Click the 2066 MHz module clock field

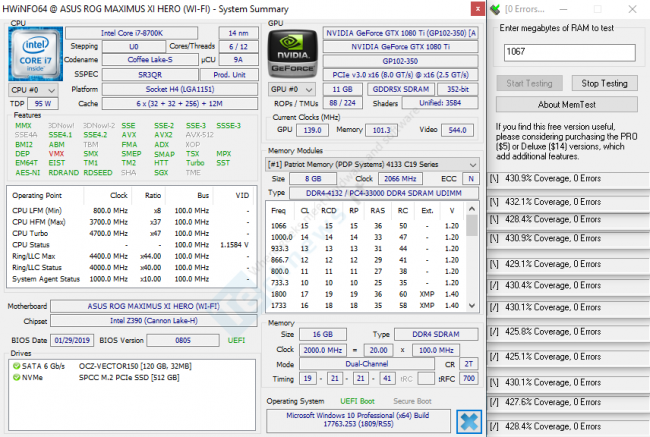coord(400,179)
